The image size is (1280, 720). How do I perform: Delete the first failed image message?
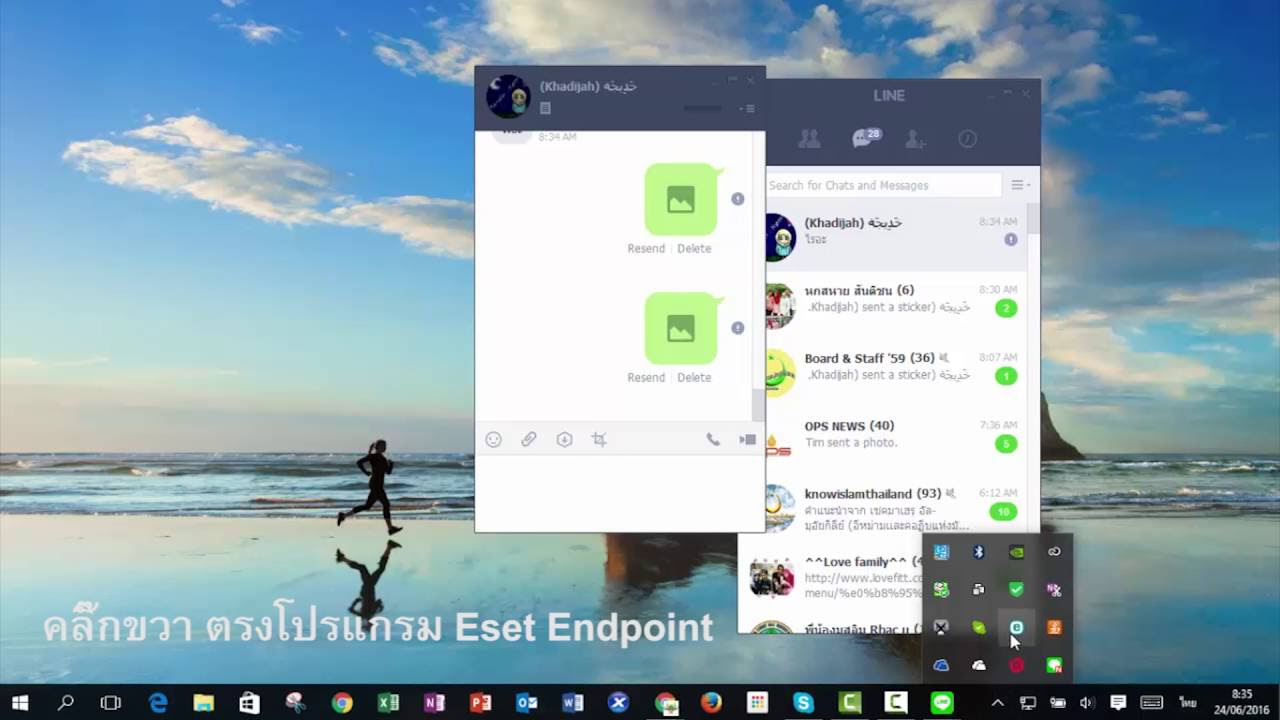tap(694, 248)
